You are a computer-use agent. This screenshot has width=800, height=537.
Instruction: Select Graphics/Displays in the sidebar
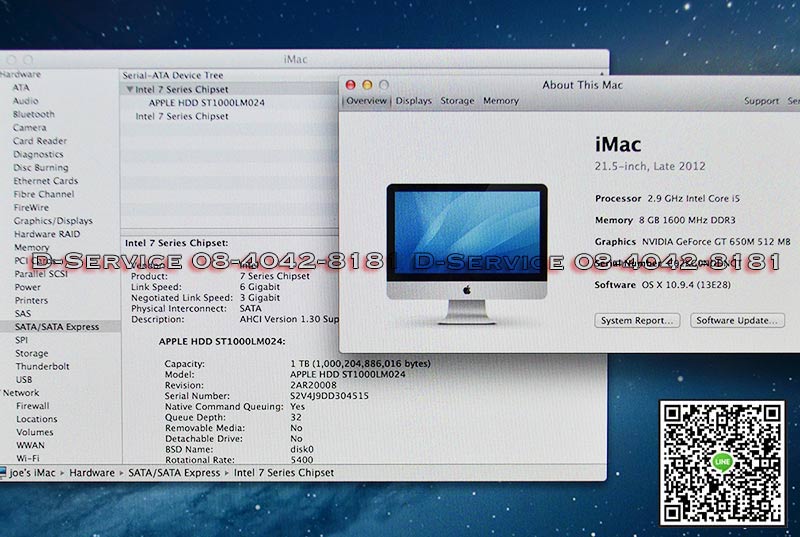[x=53, y=220]
